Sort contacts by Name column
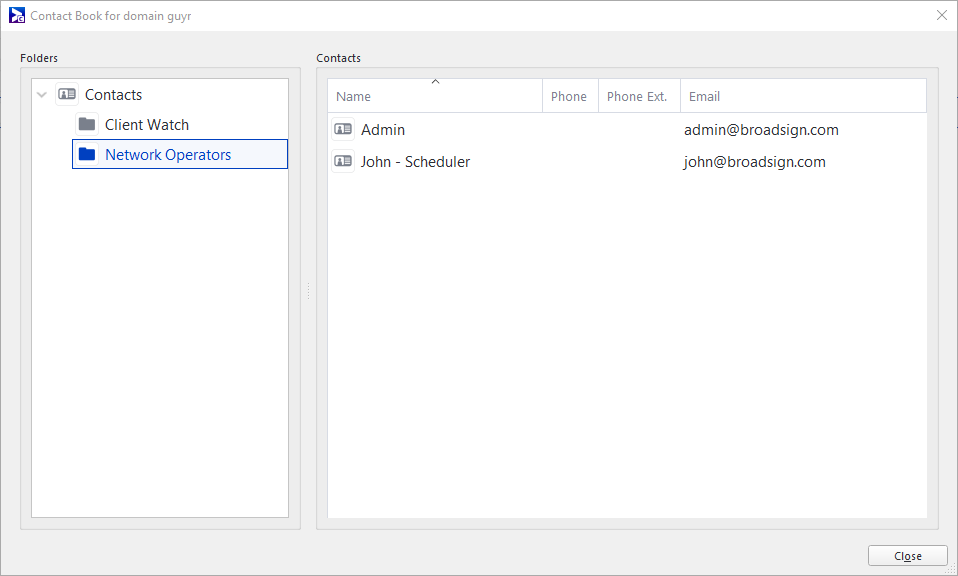This screenshot has width=958, height=576. (x=434, y=96)
